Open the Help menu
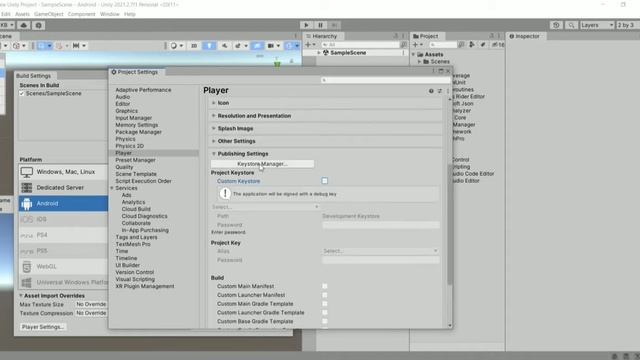640x360 pixels. 130,14
